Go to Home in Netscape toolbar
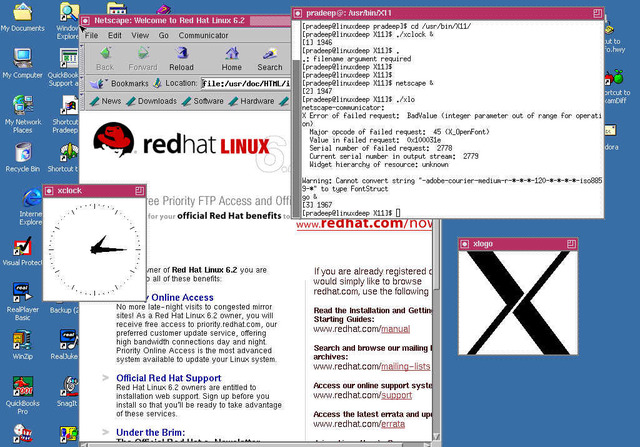Image resolution: width=640 pixels, height=447 pixels. [231, 58]
